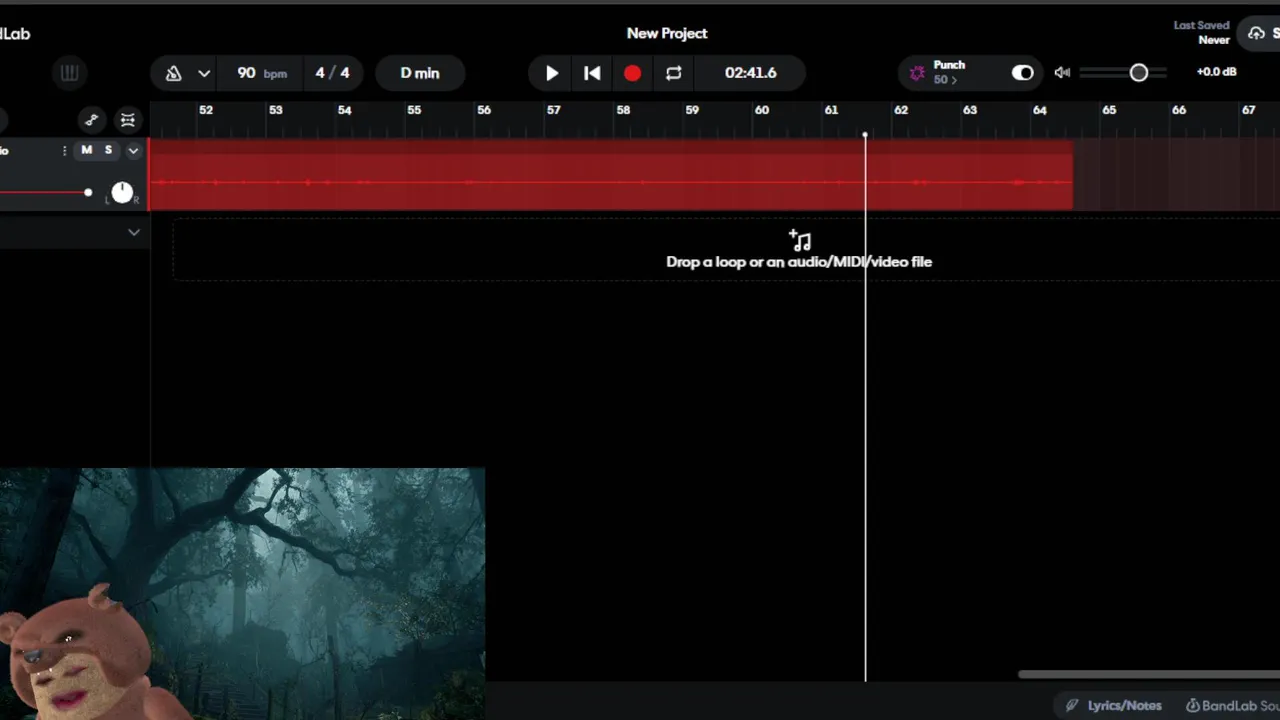The height and width of the screenshot is (720, 1280).
Task: Click the Punch effect star icon
Action: click(x=917, y=73)
